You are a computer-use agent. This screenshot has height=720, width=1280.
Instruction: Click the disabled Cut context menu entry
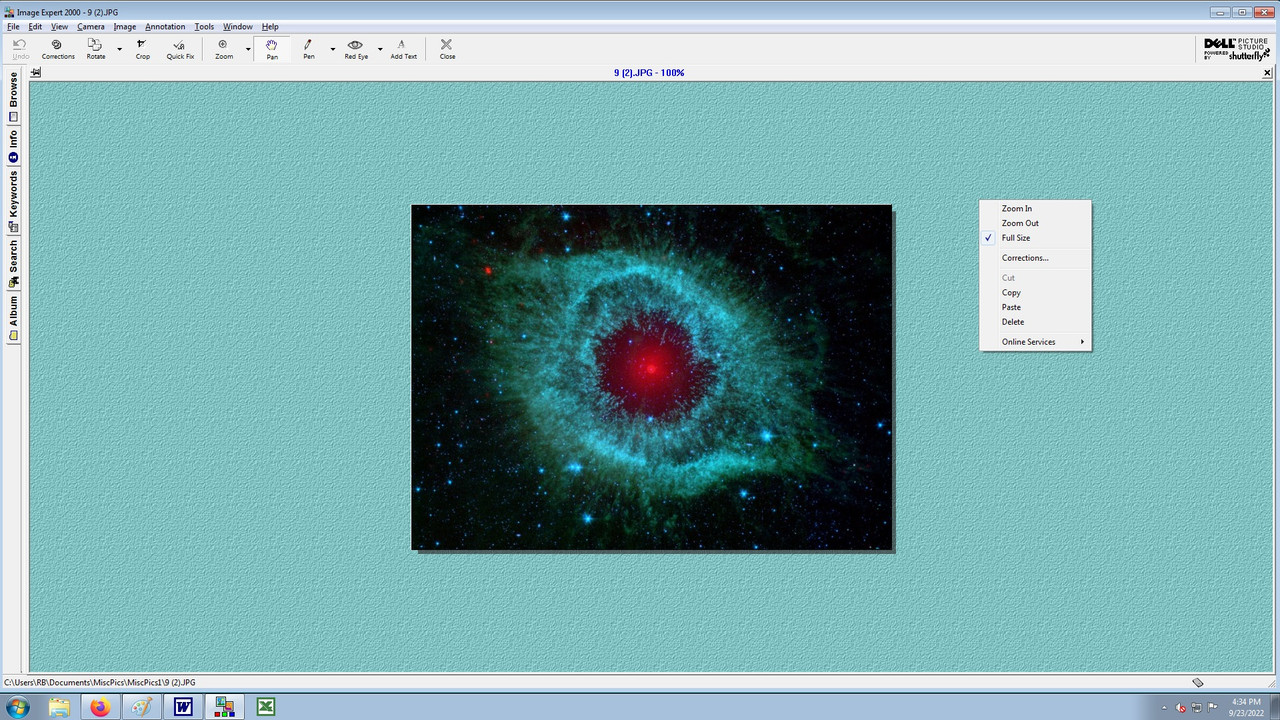coord(1035,278)
